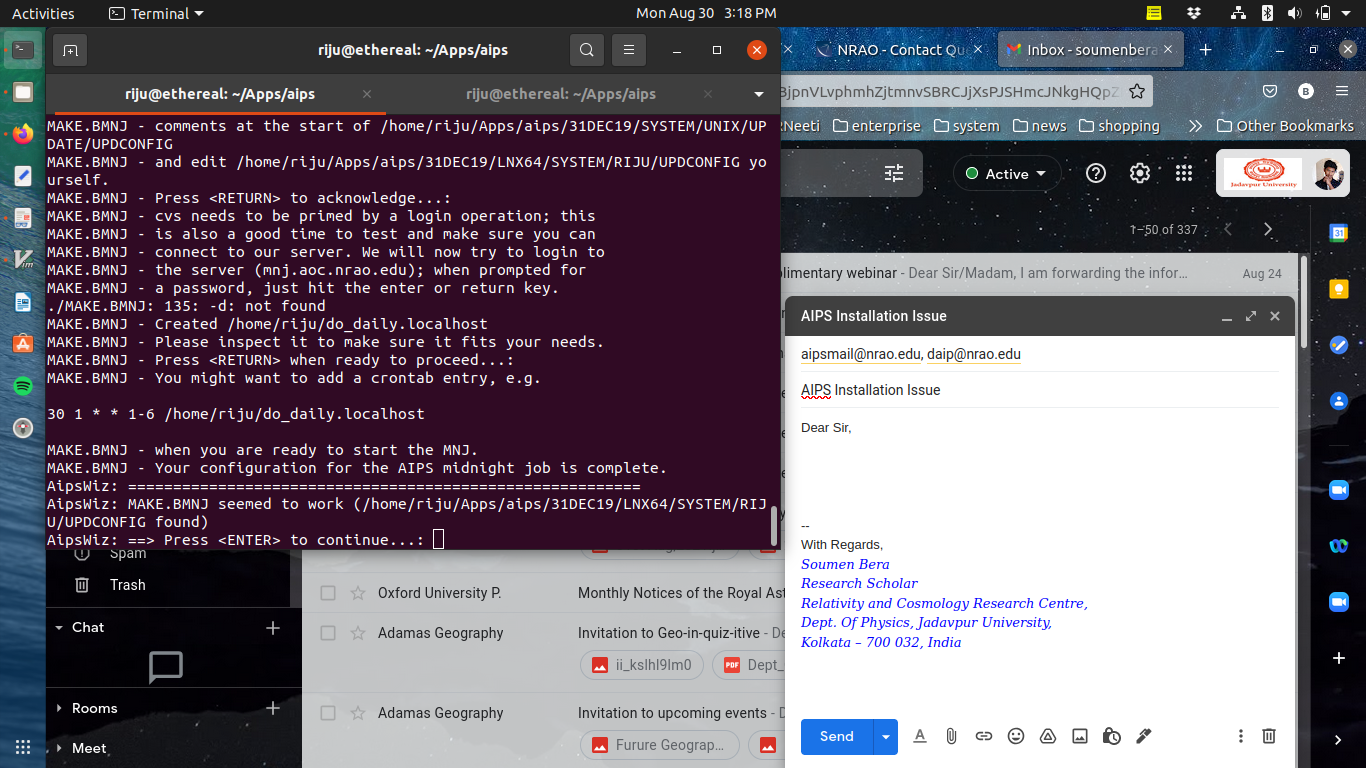The image size is (1366, 768).
Task: Discard draft with the trash icon
Action: point(1268,736)
